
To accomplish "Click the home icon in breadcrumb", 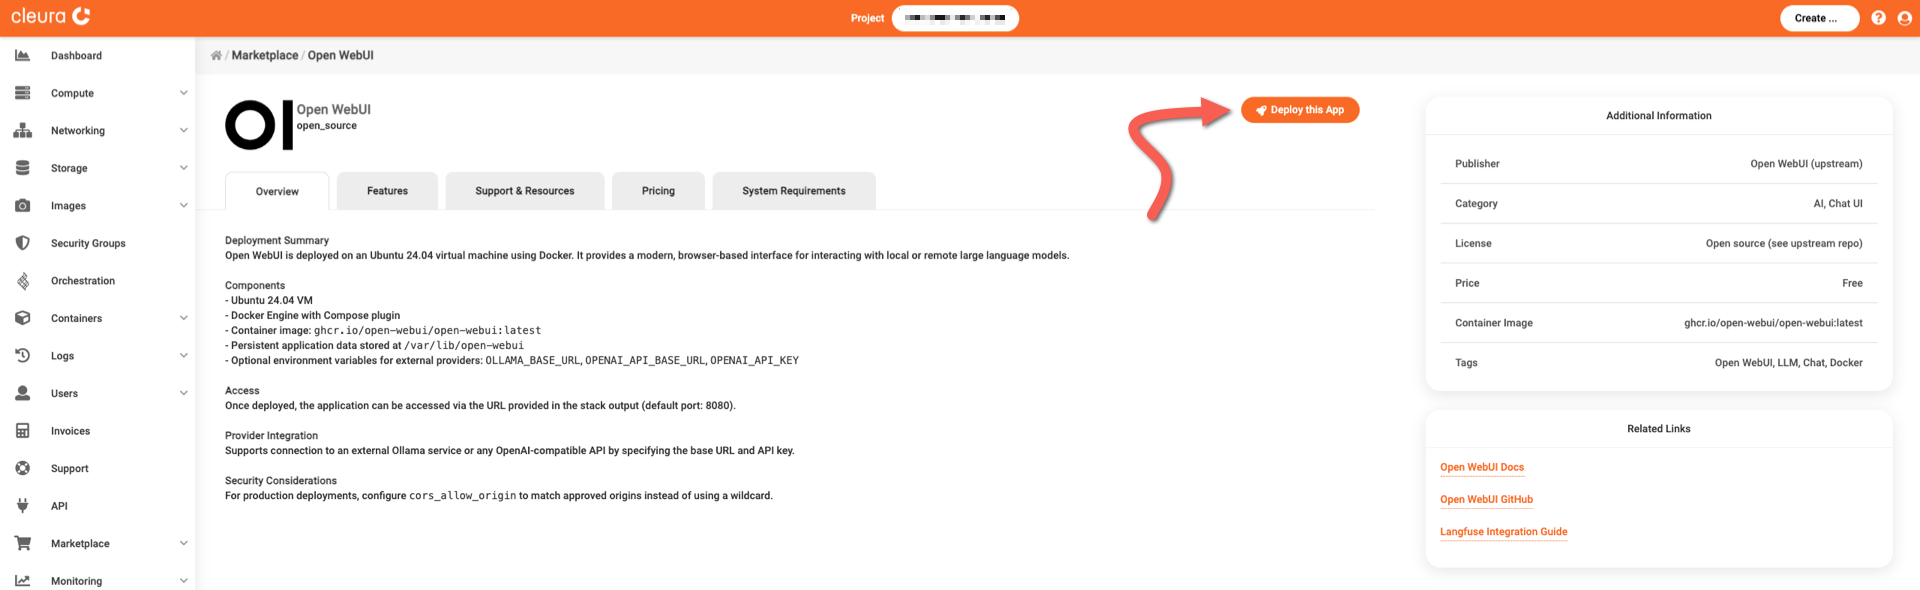I will 216,56.
